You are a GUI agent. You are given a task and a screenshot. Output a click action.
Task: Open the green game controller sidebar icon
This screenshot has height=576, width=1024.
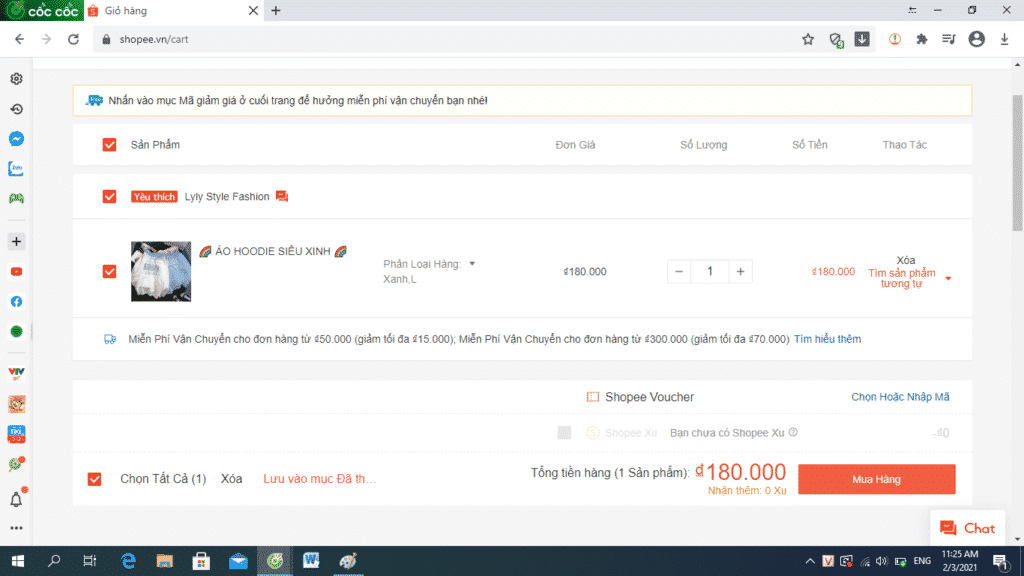click(x=16, y=199)
